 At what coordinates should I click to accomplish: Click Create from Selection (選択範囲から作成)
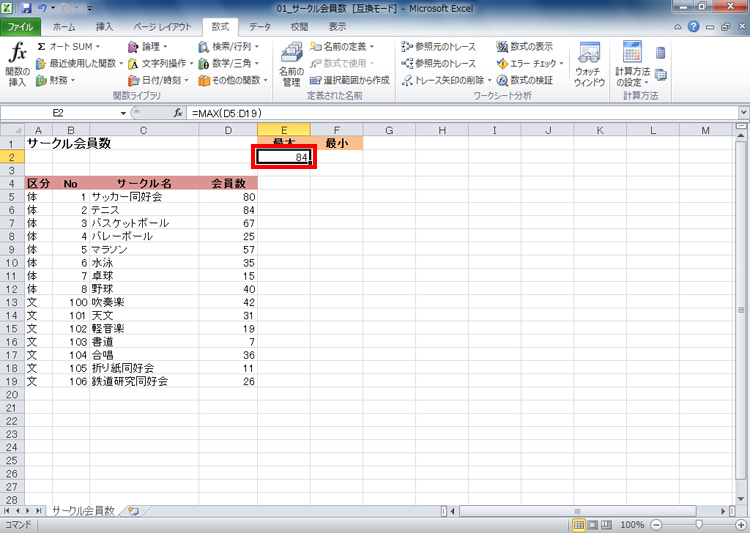click(x=350, y=80)
